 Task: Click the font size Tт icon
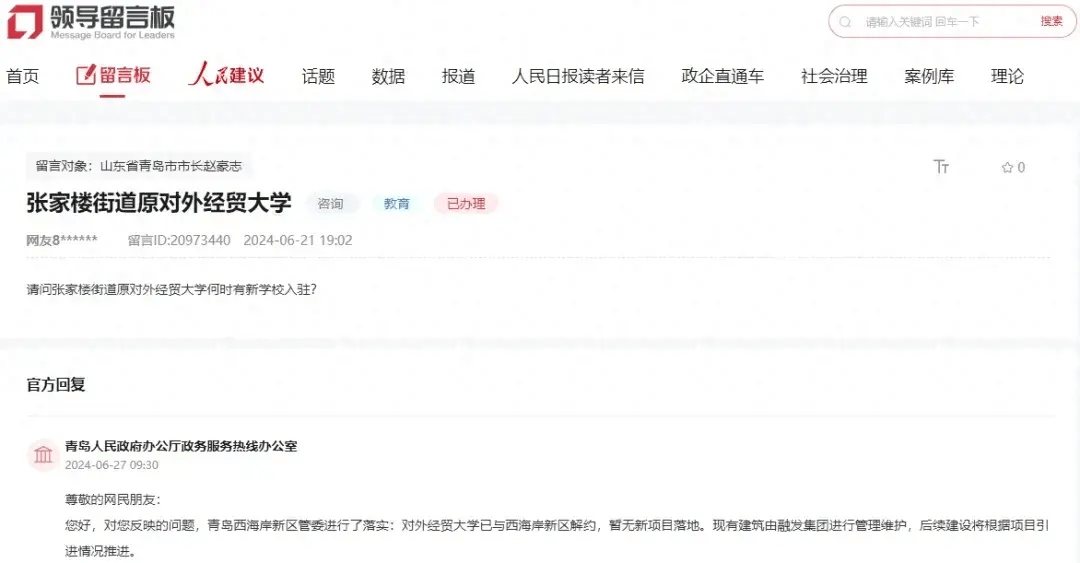[941, 166]
